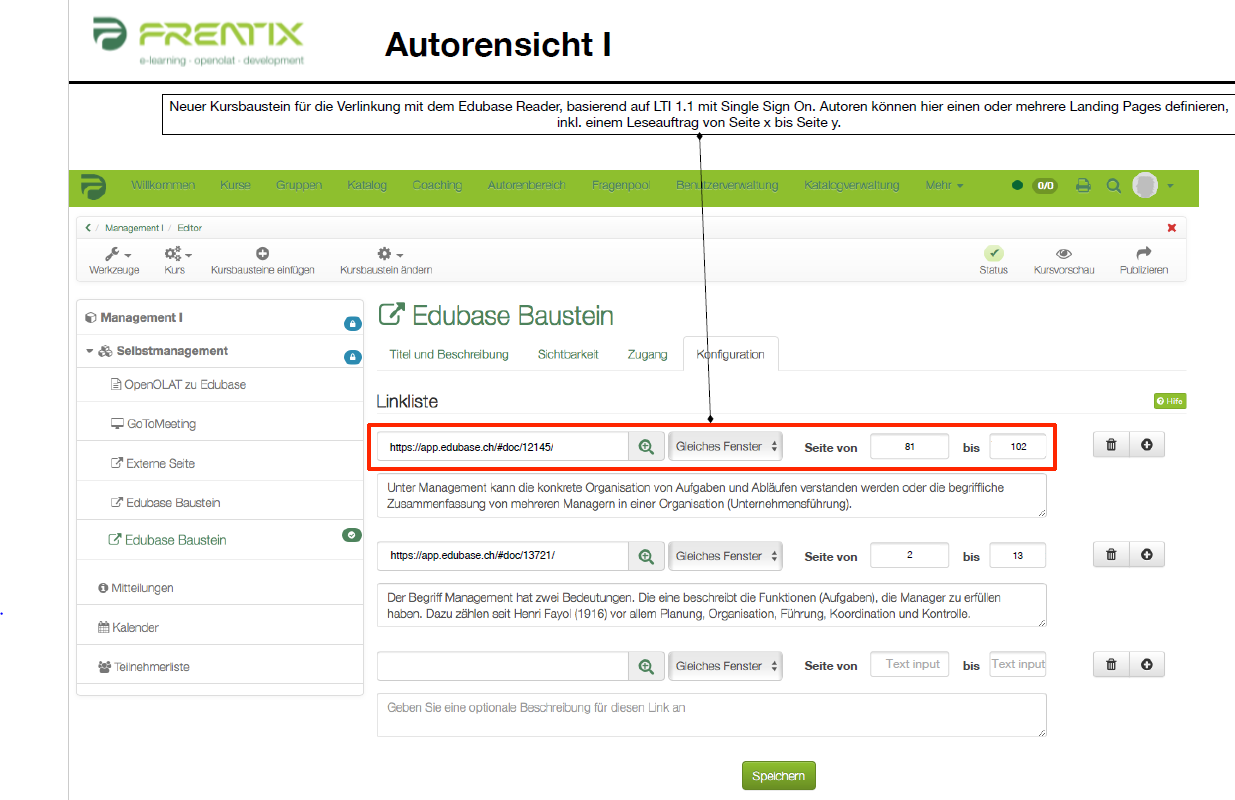Viewport: 1235px width, 800px height.
Task: Click the 0/0 counter badge in top bar
Action: click(x=1045, y=185)
